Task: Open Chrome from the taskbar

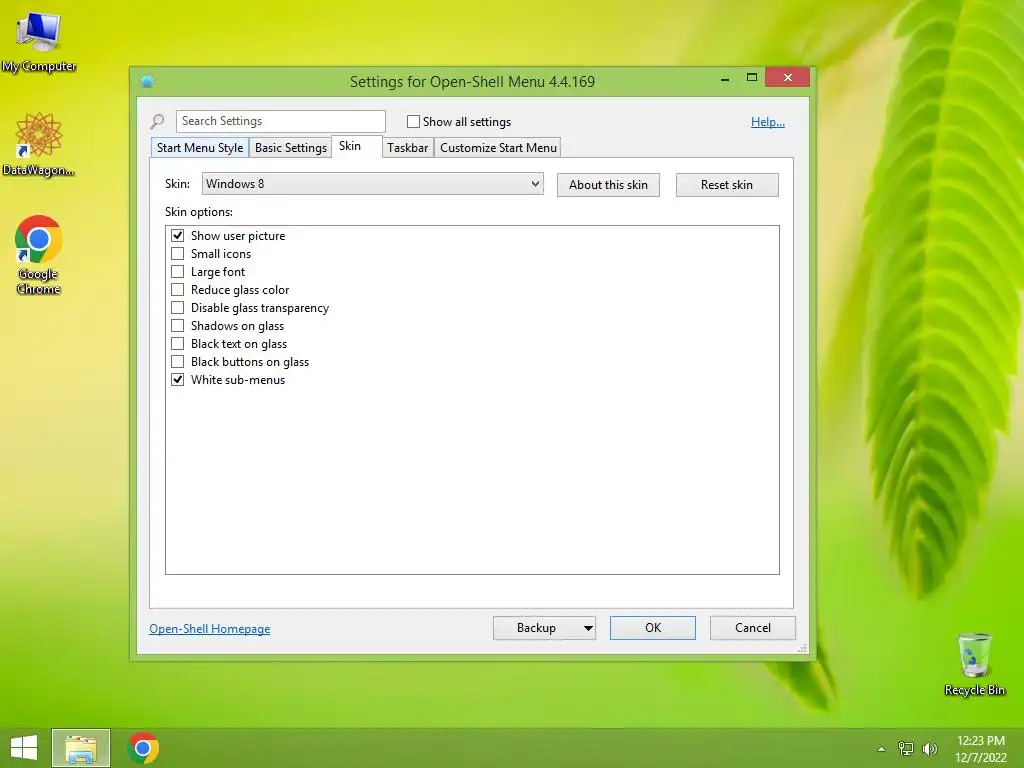Action: (143, 748)
